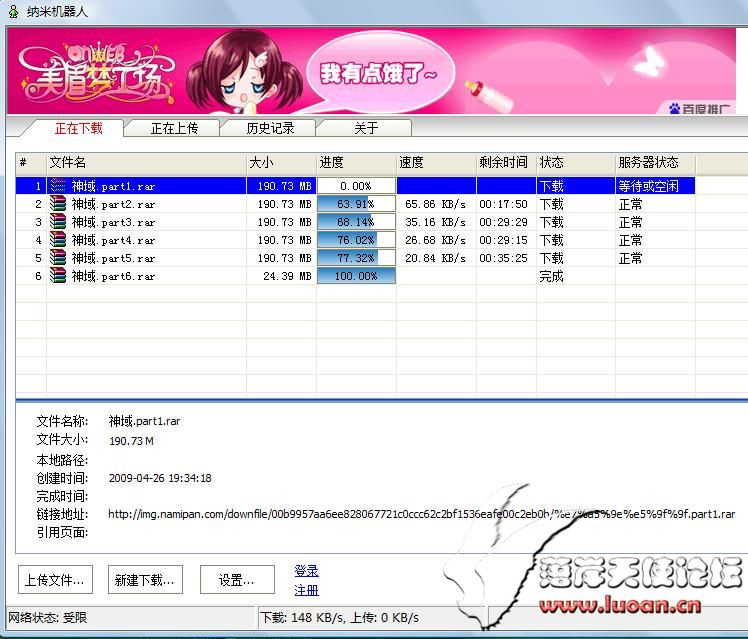Click the RAR icon of 神域.part6.rar
This screenshot has width=748, height=639.
(58, 276)
